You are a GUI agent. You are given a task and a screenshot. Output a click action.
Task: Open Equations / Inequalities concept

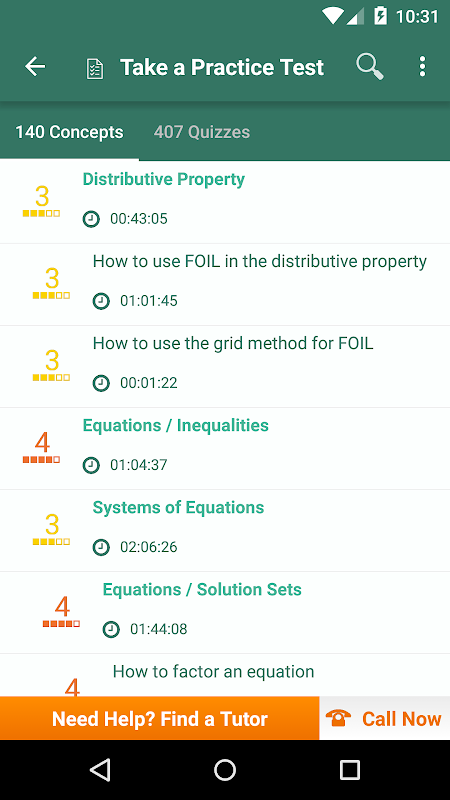coord(225,448)
